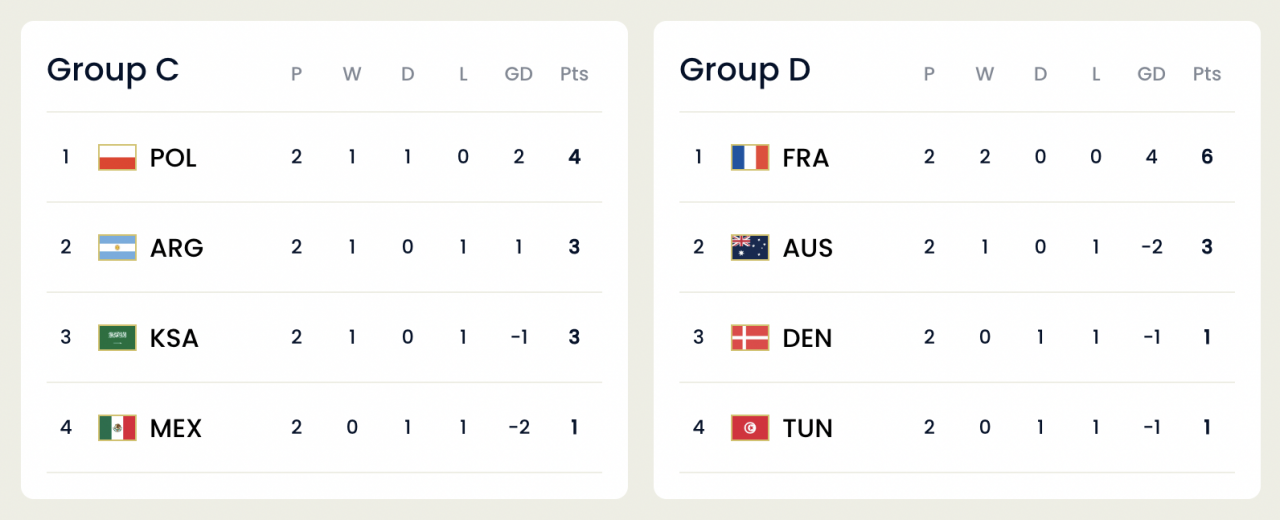
Task: Open the AUS team name
Action: 807,248
